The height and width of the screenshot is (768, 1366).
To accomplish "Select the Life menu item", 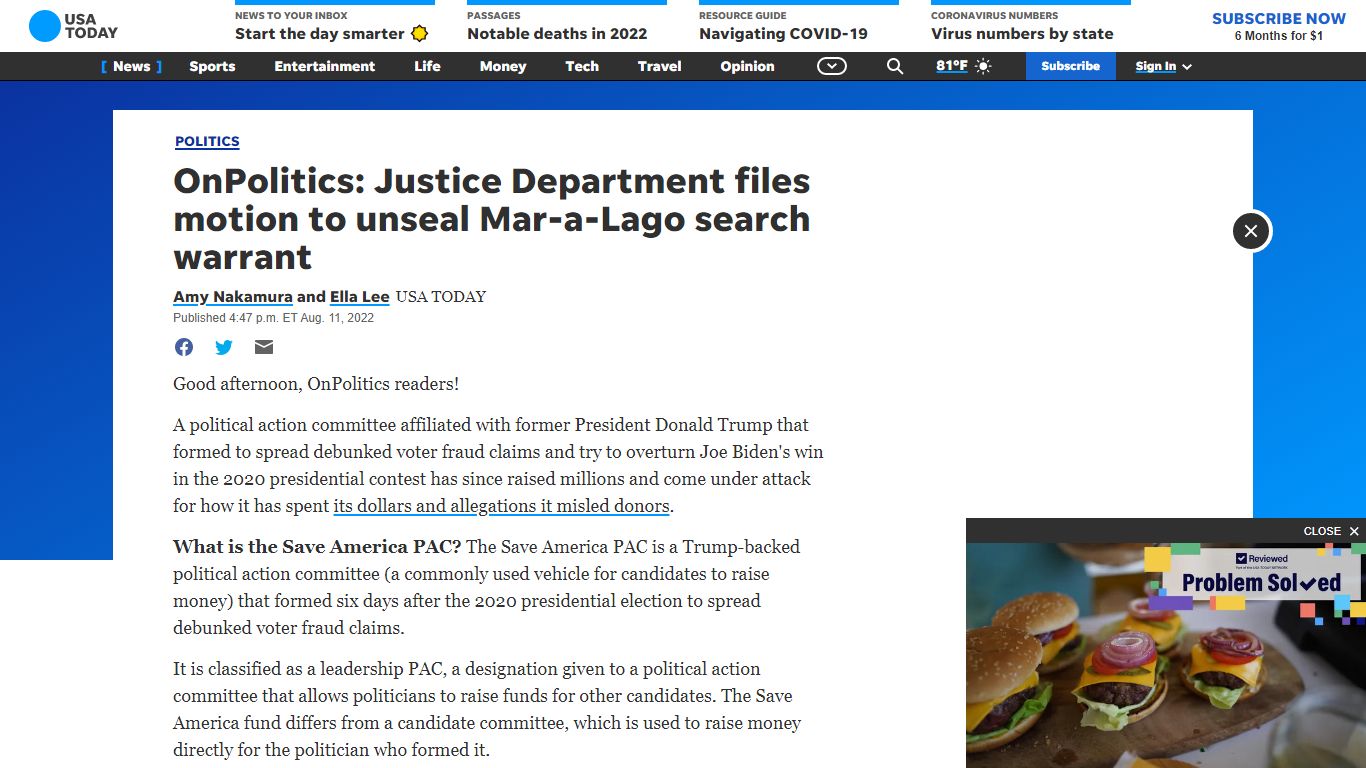I will coord(427,66).
